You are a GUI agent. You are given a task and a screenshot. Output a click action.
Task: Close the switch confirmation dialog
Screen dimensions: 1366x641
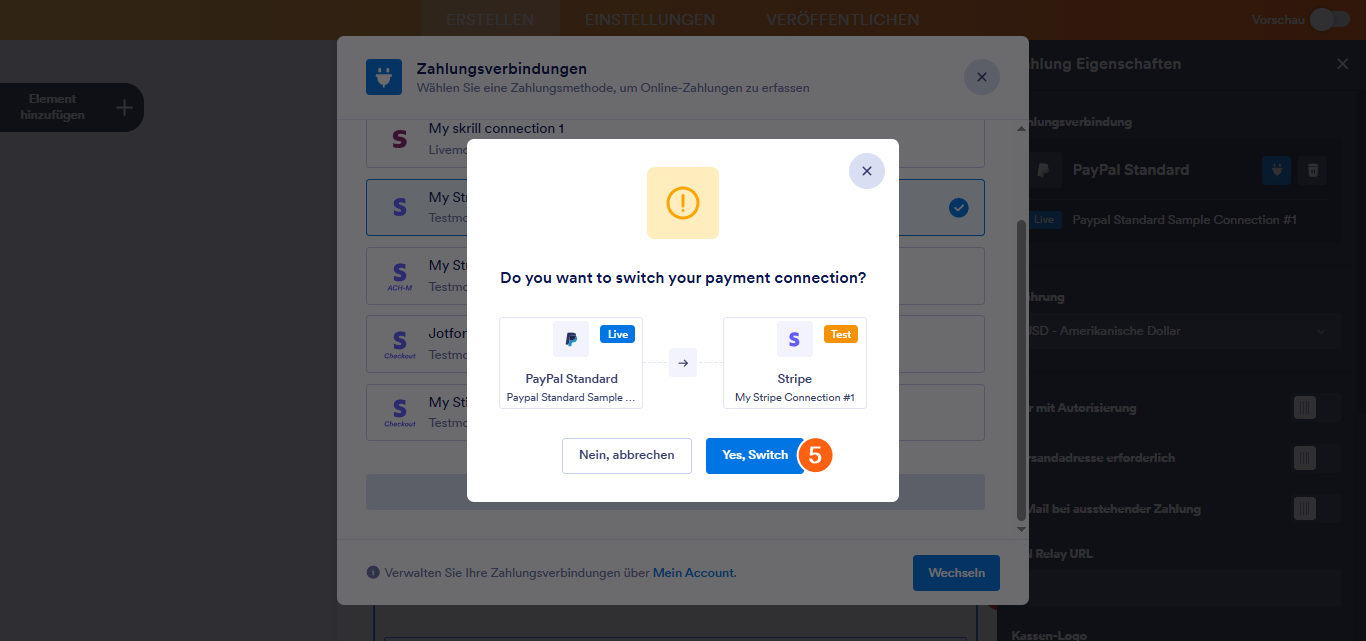pyautogui.click(x=866, y=171)
